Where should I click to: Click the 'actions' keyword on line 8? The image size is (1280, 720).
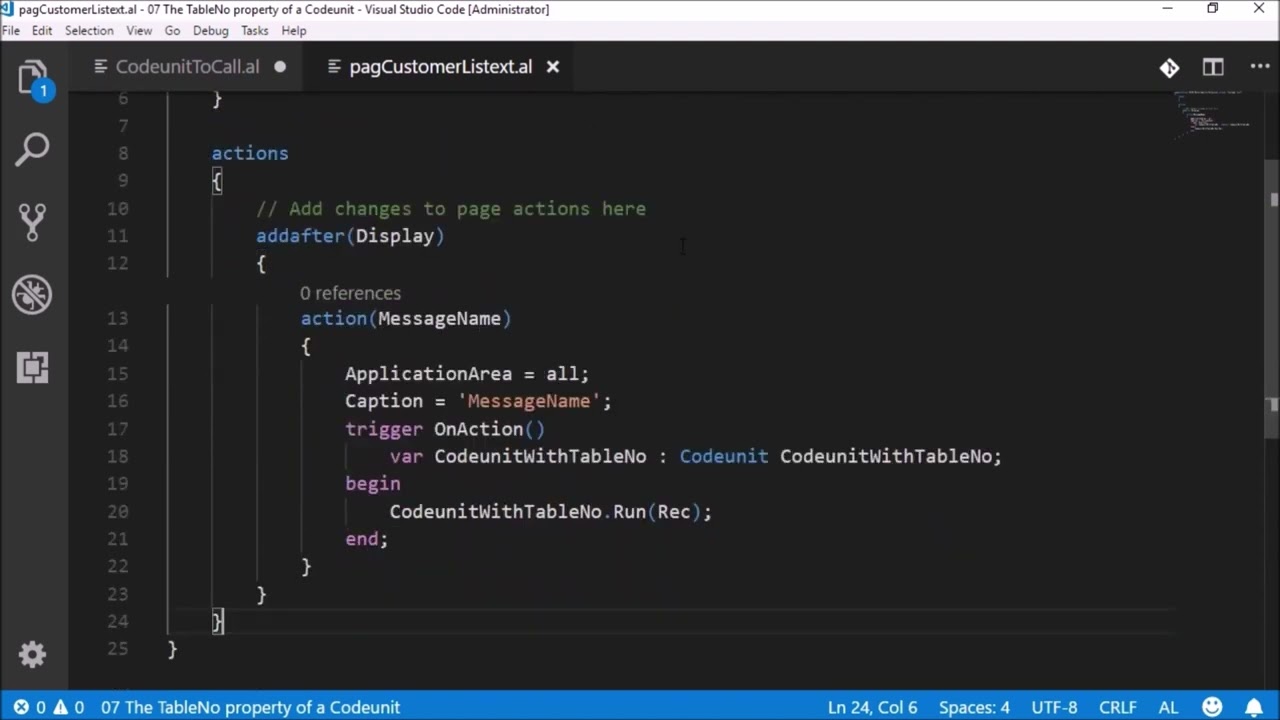250,153
